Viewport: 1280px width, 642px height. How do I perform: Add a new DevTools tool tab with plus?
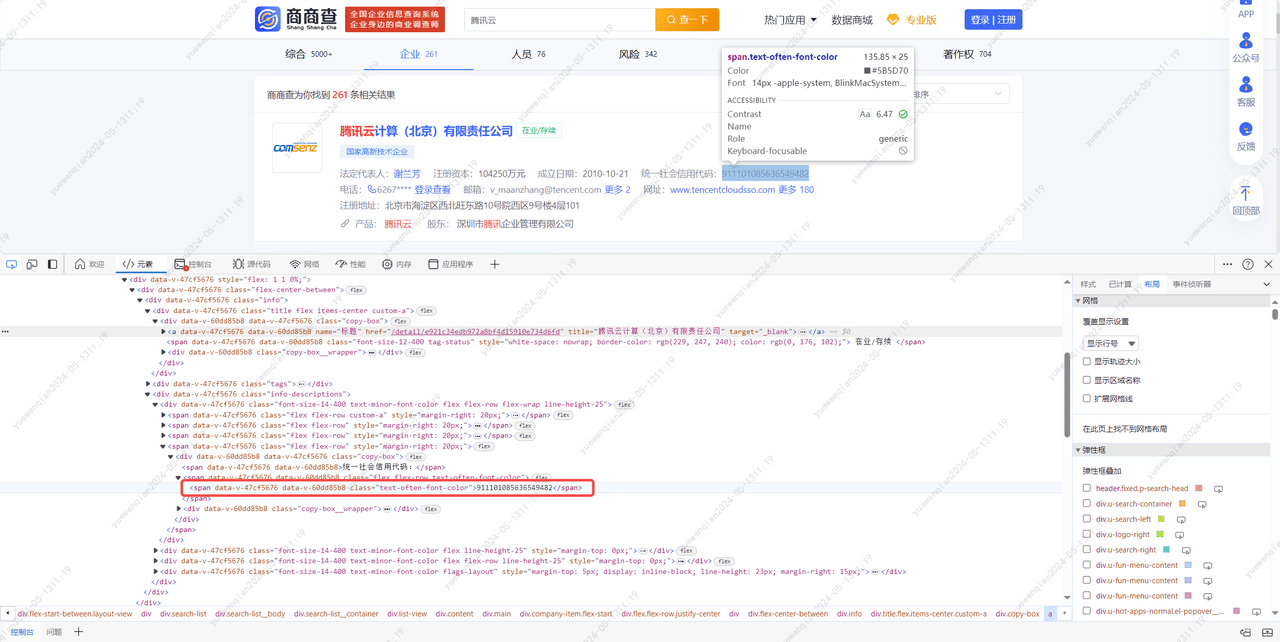click(494, 264)
